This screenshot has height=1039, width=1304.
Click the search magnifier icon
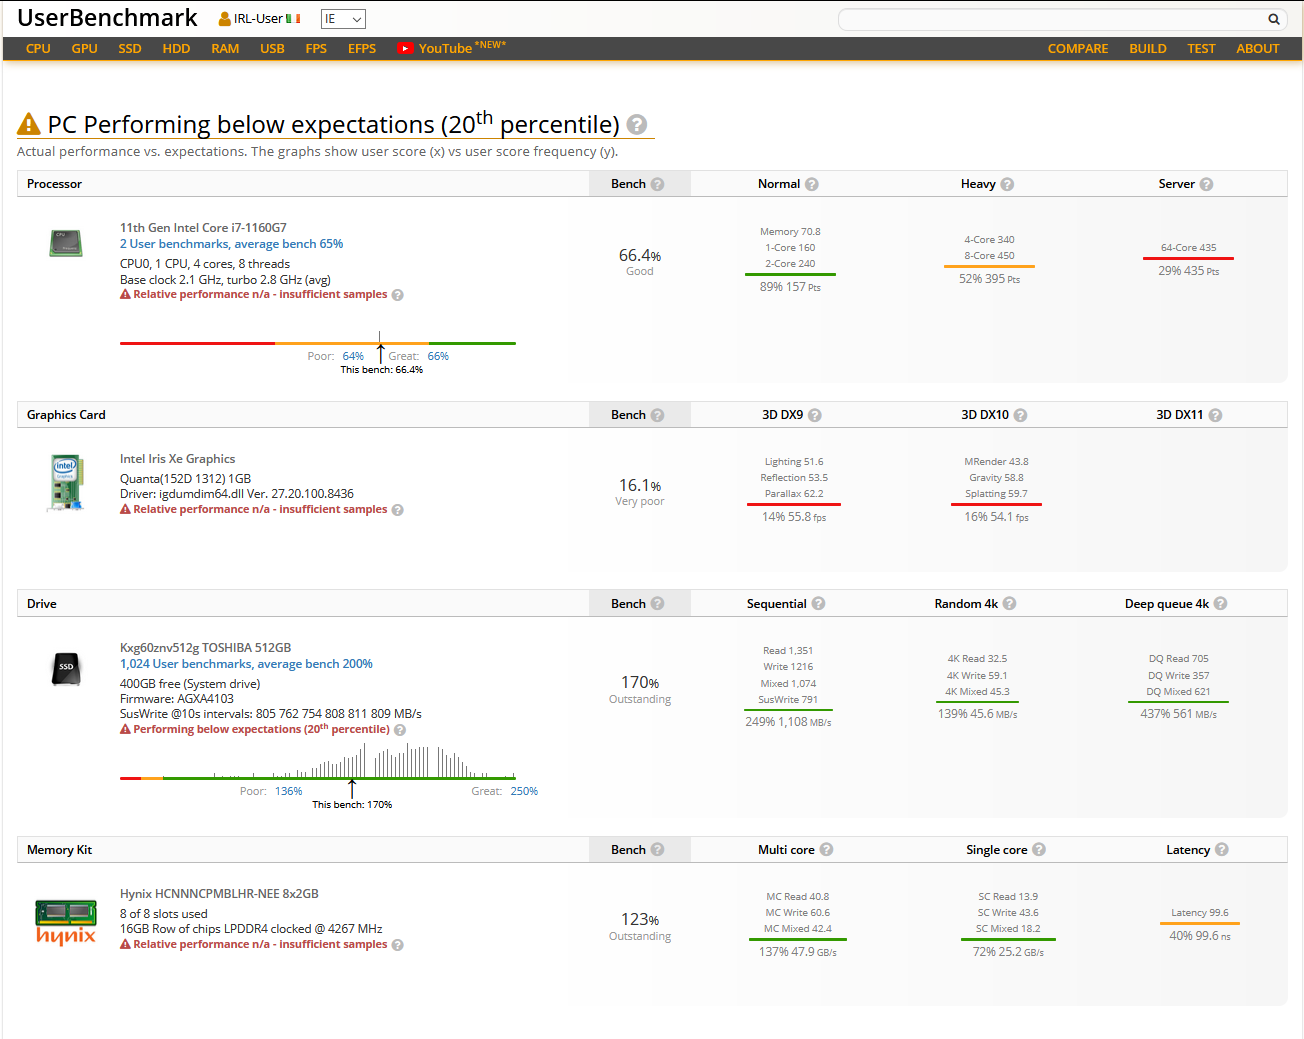[1273, 19]
